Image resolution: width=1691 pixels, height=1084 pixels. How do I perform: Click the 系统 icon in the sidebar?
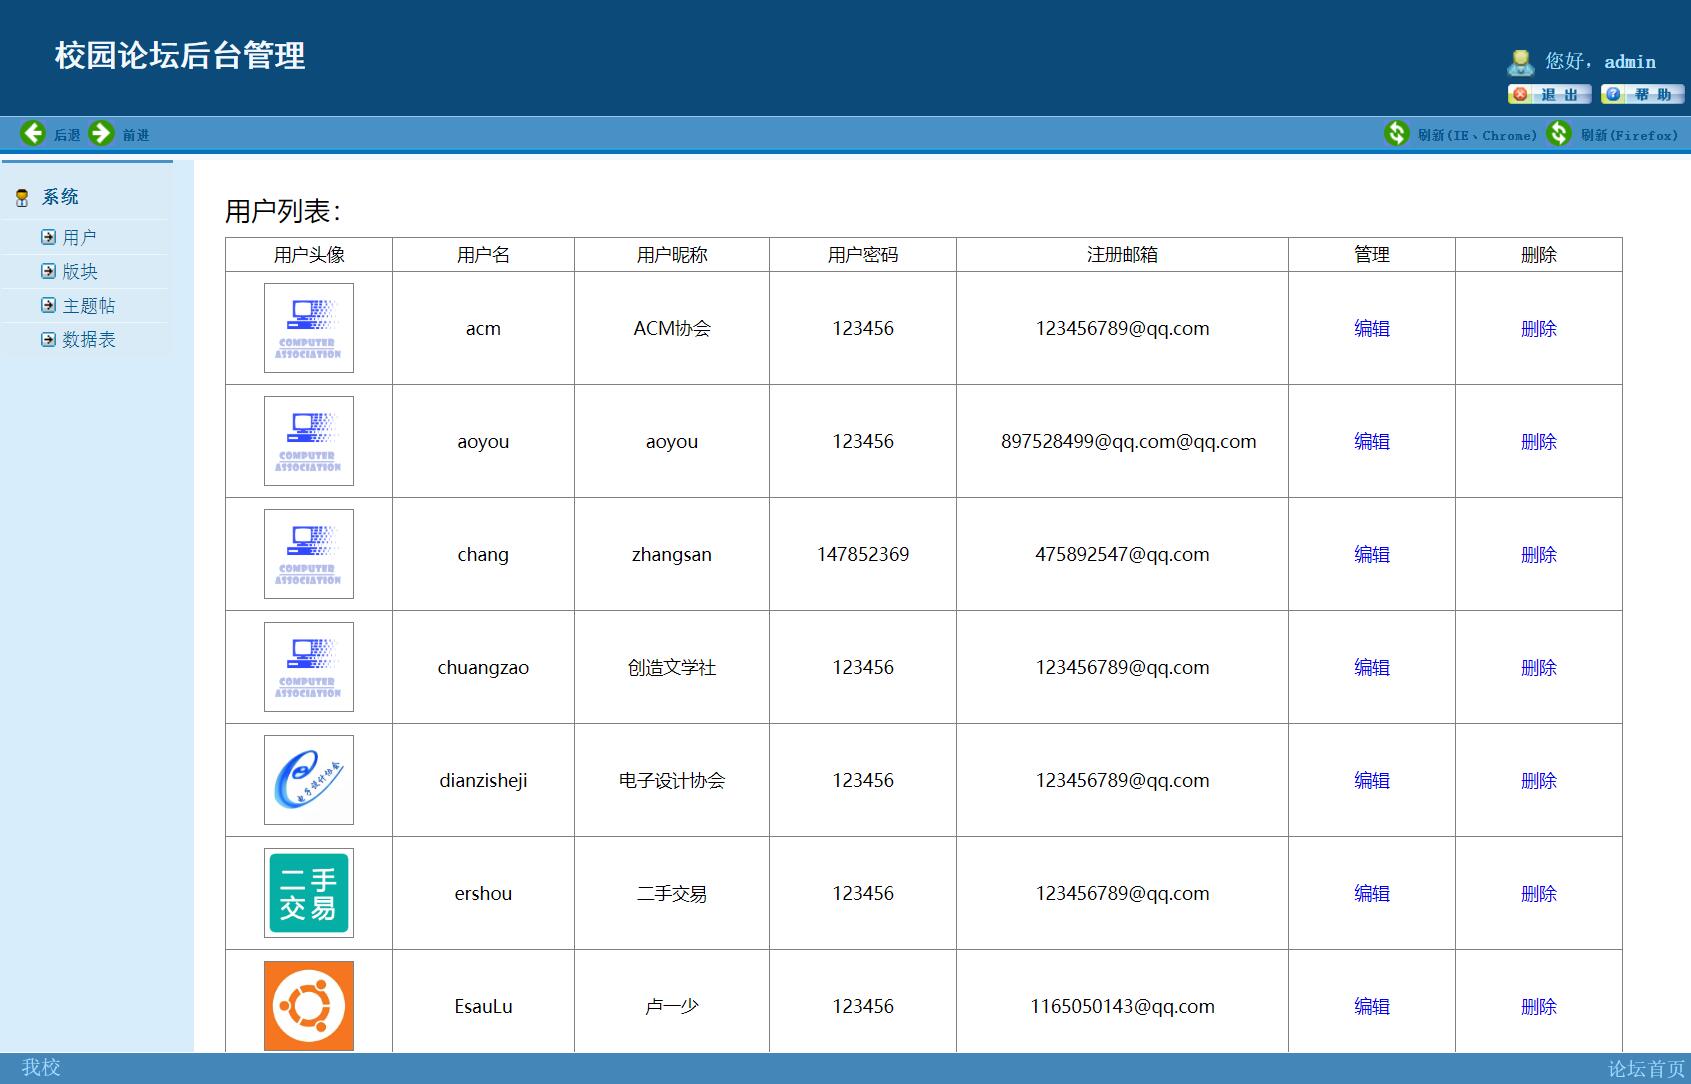(21, 196)
